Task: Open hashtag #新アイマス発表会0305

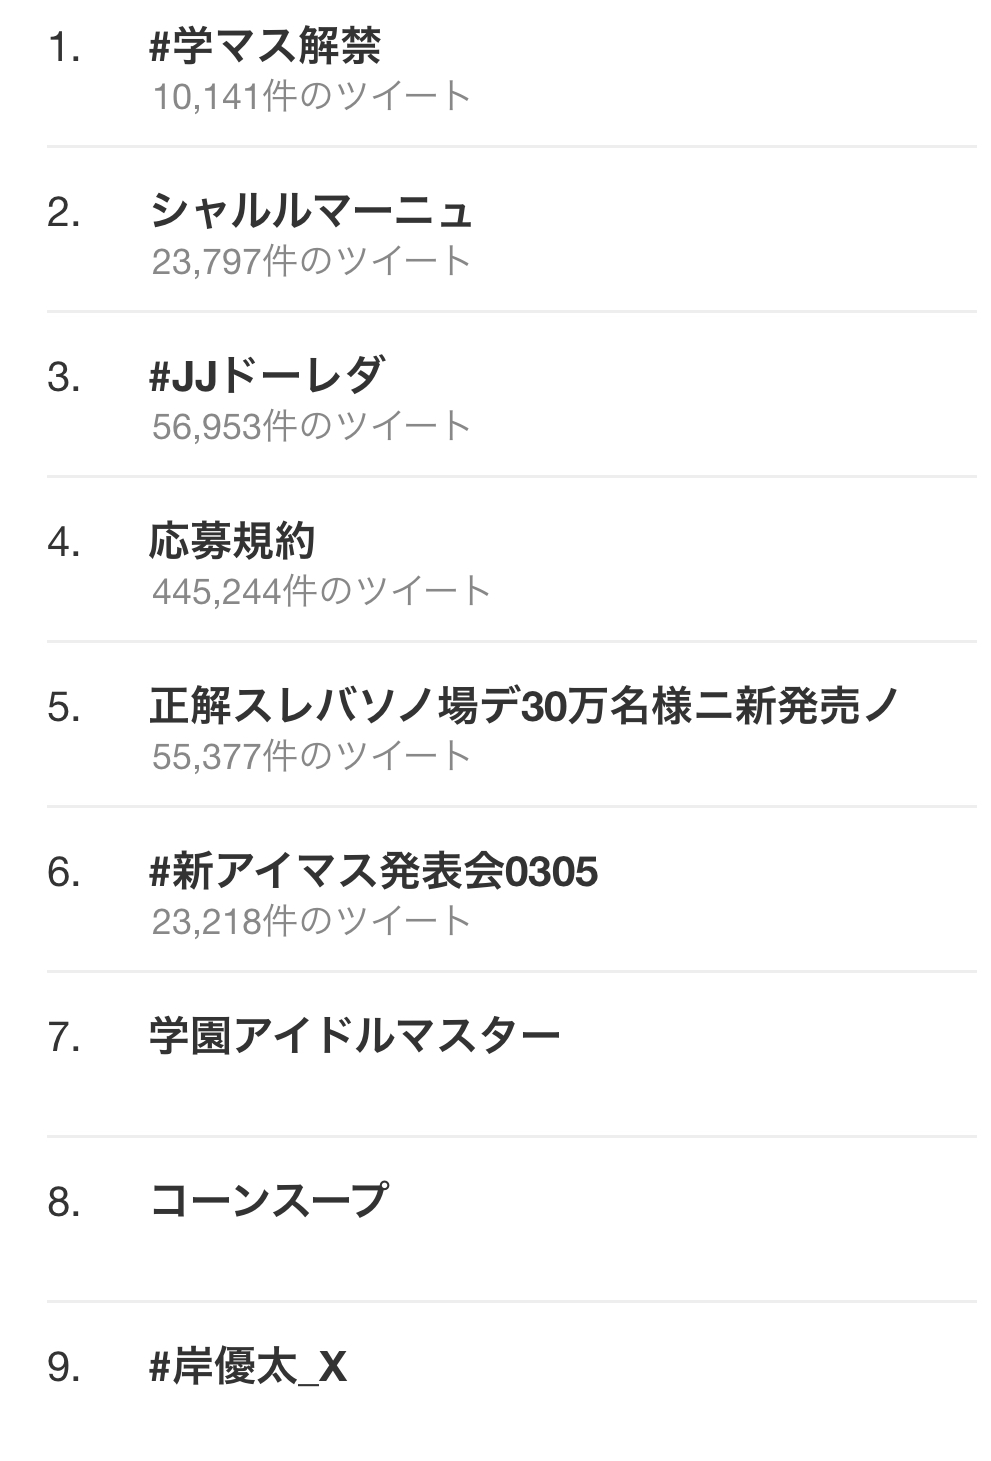Action: coord(373,871)
